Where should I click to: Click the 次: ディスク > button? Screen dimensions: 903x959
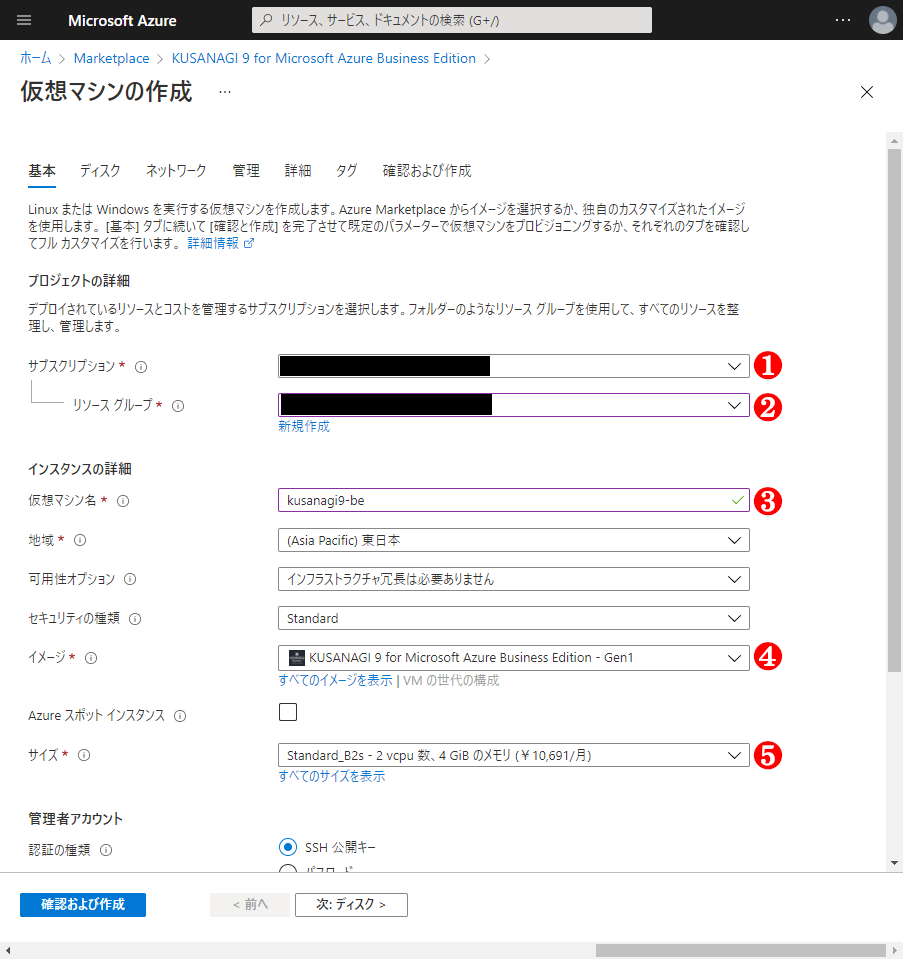(x=351, y=905)
